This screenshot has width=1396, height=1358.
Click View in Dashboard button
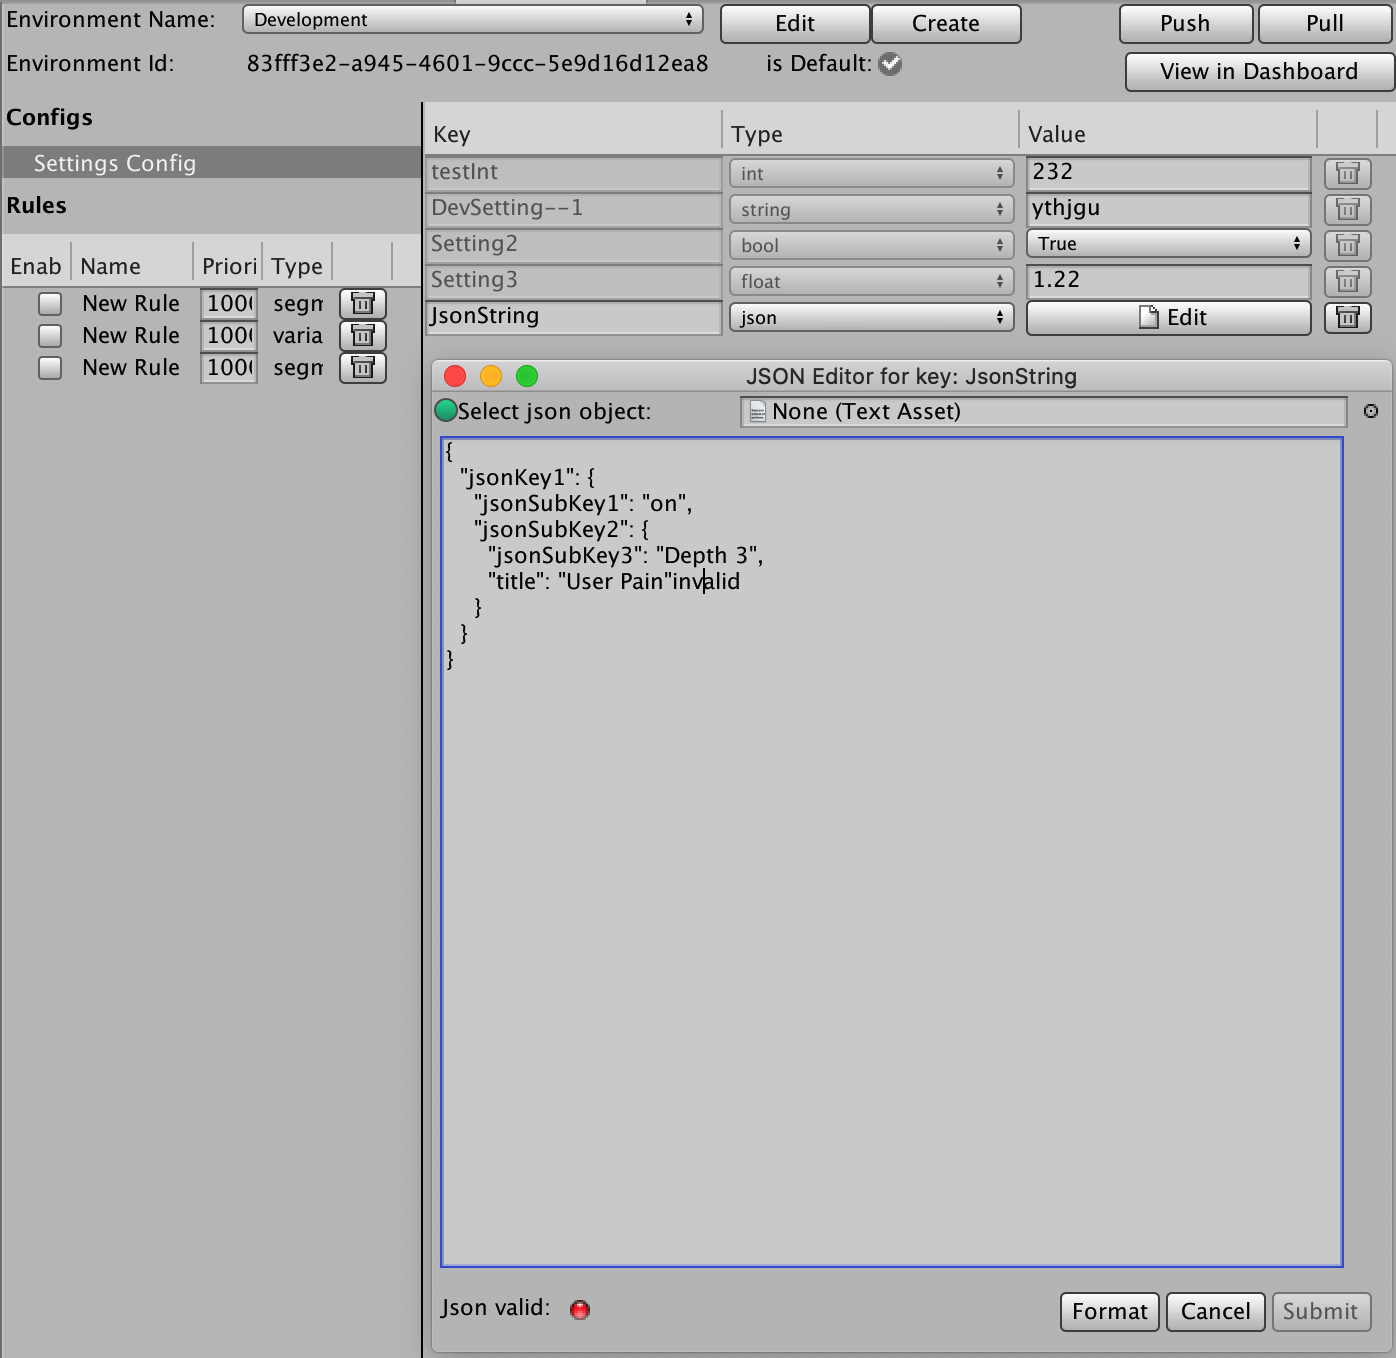click(1258, 72)
